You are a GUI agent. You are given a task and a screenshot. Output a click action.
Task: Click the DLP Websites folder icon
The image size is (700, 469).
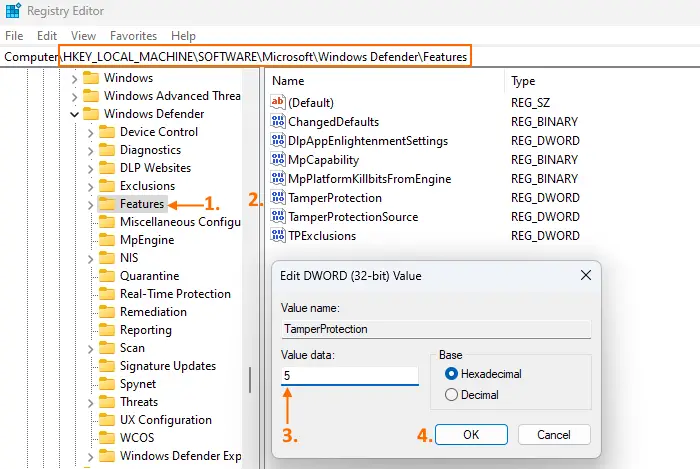107,168
